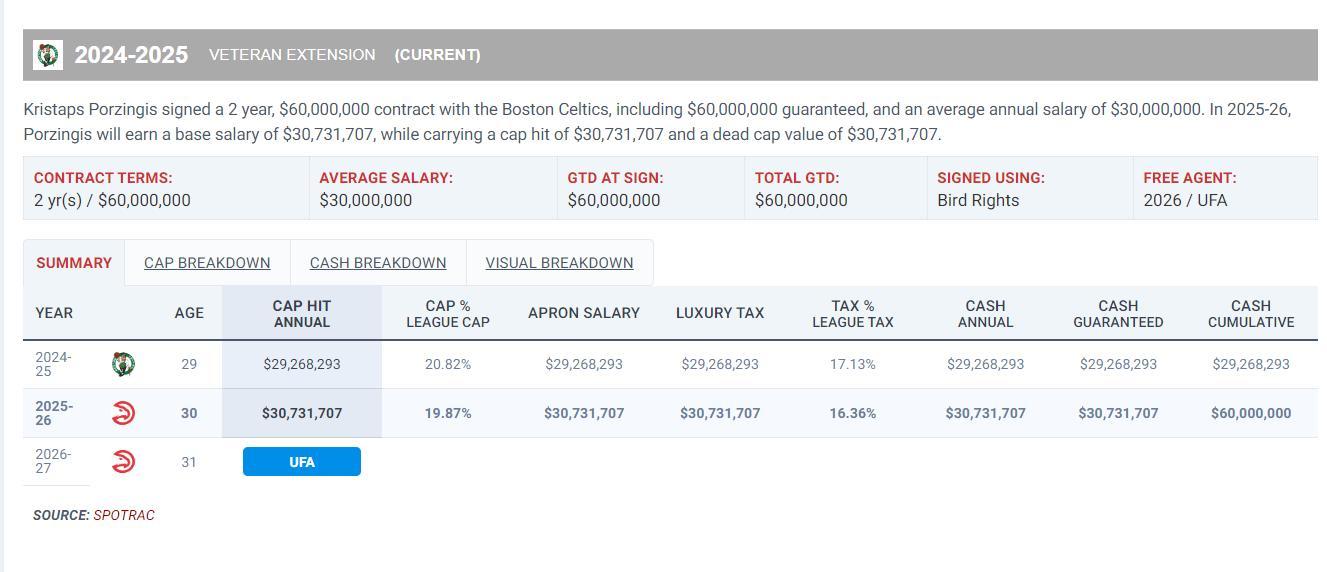
Task: Click the Cap % League Cap header
Action: click(x=447, y=314)
